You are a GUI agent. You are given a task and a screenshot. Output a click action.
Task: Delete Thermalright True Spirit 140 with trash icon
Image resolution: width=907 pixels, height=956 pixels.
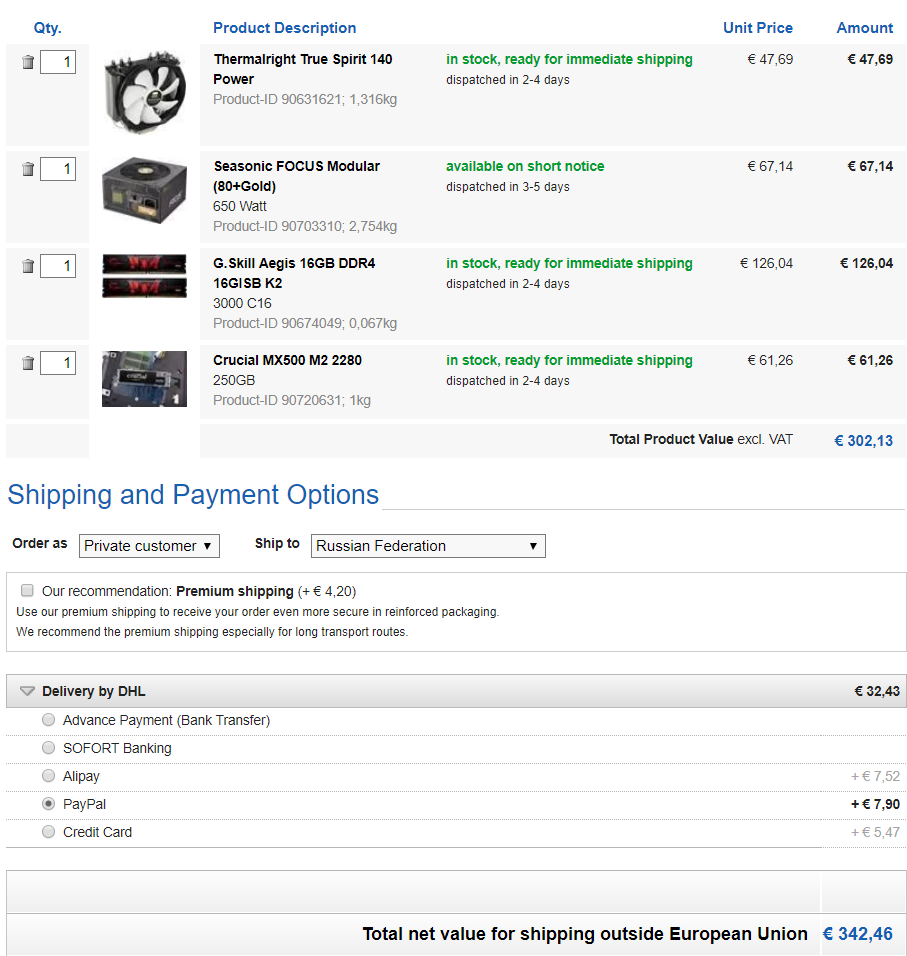(x=28, y=63)
